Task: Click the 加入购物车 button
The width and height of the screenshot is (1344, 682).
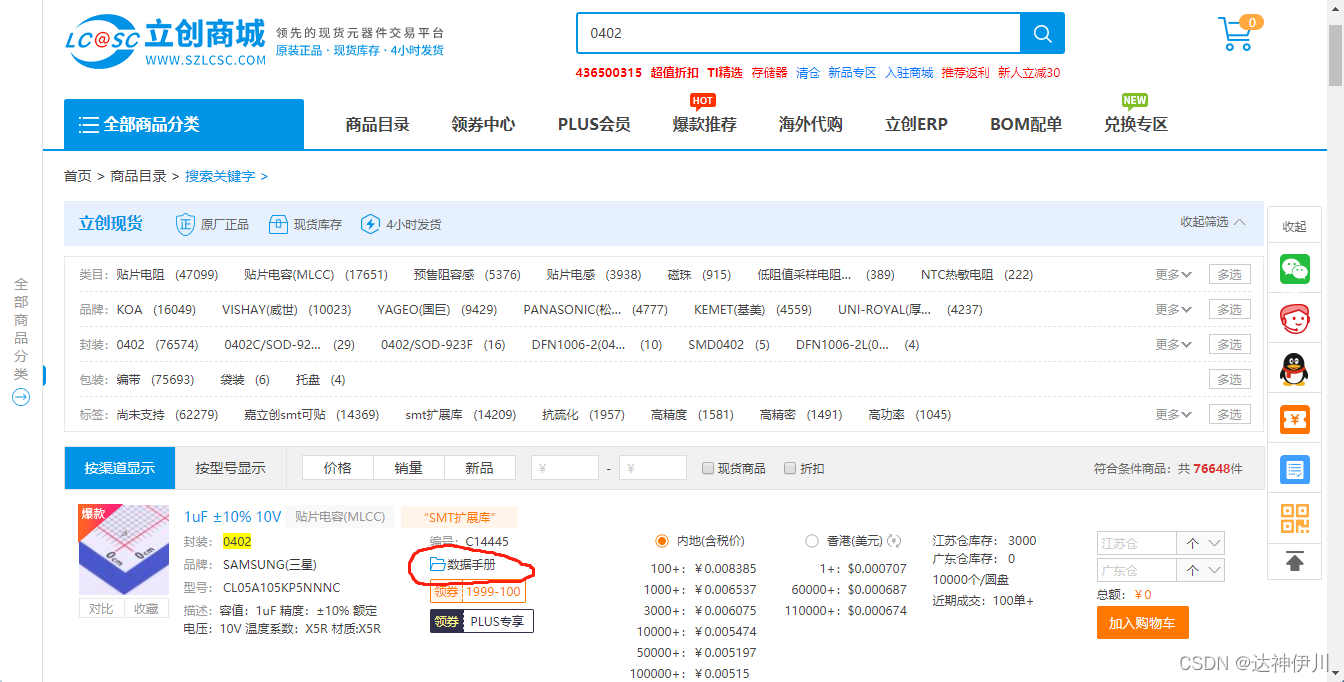Action: (x=1142, y=623)
